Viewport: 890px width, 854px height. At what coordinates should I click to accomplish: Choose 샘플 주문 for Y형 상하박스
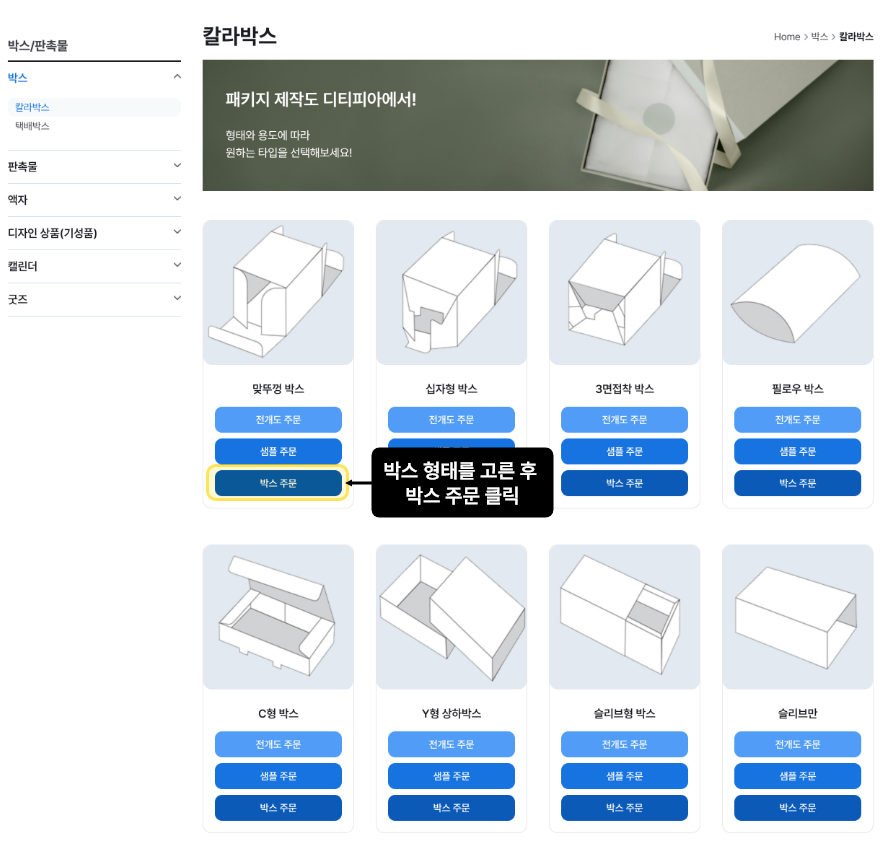pos(451,776)
